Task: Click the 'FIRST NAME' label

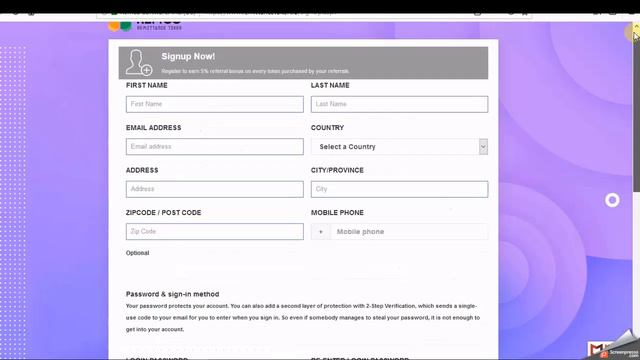Action: (147, 85)
